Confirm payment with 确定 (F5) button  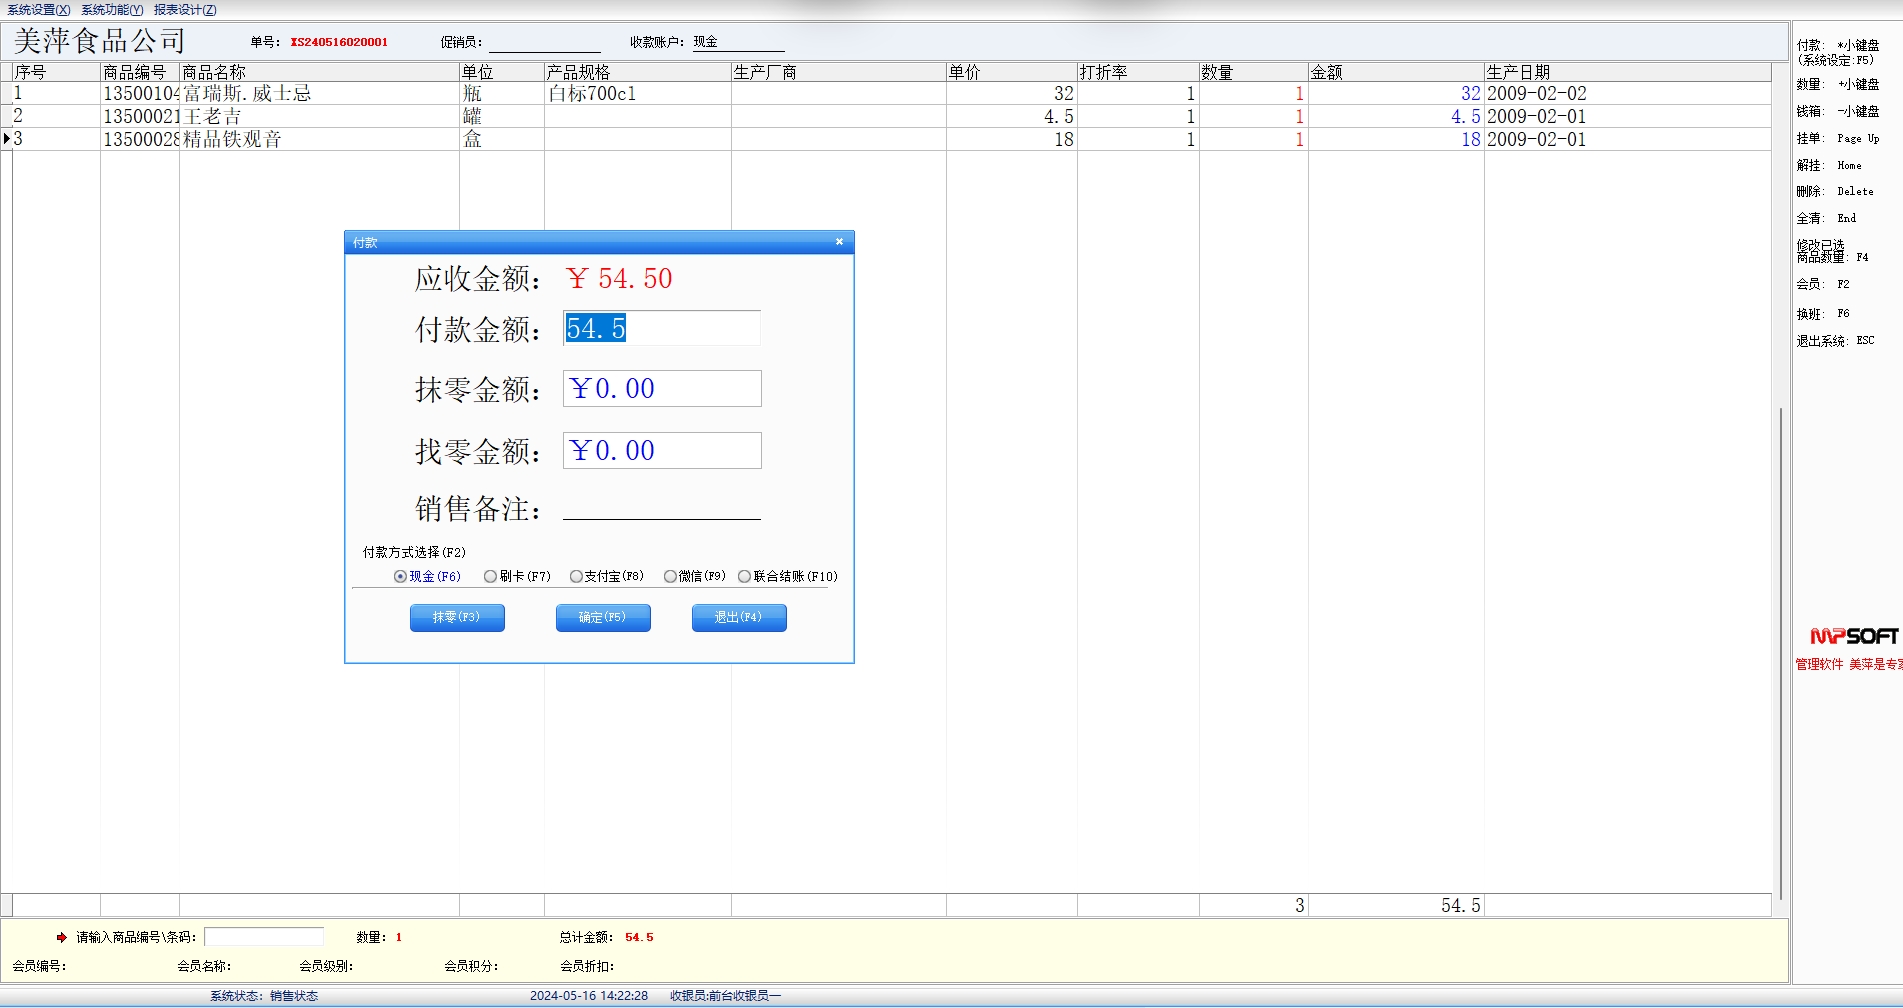(x=603, y=618)
